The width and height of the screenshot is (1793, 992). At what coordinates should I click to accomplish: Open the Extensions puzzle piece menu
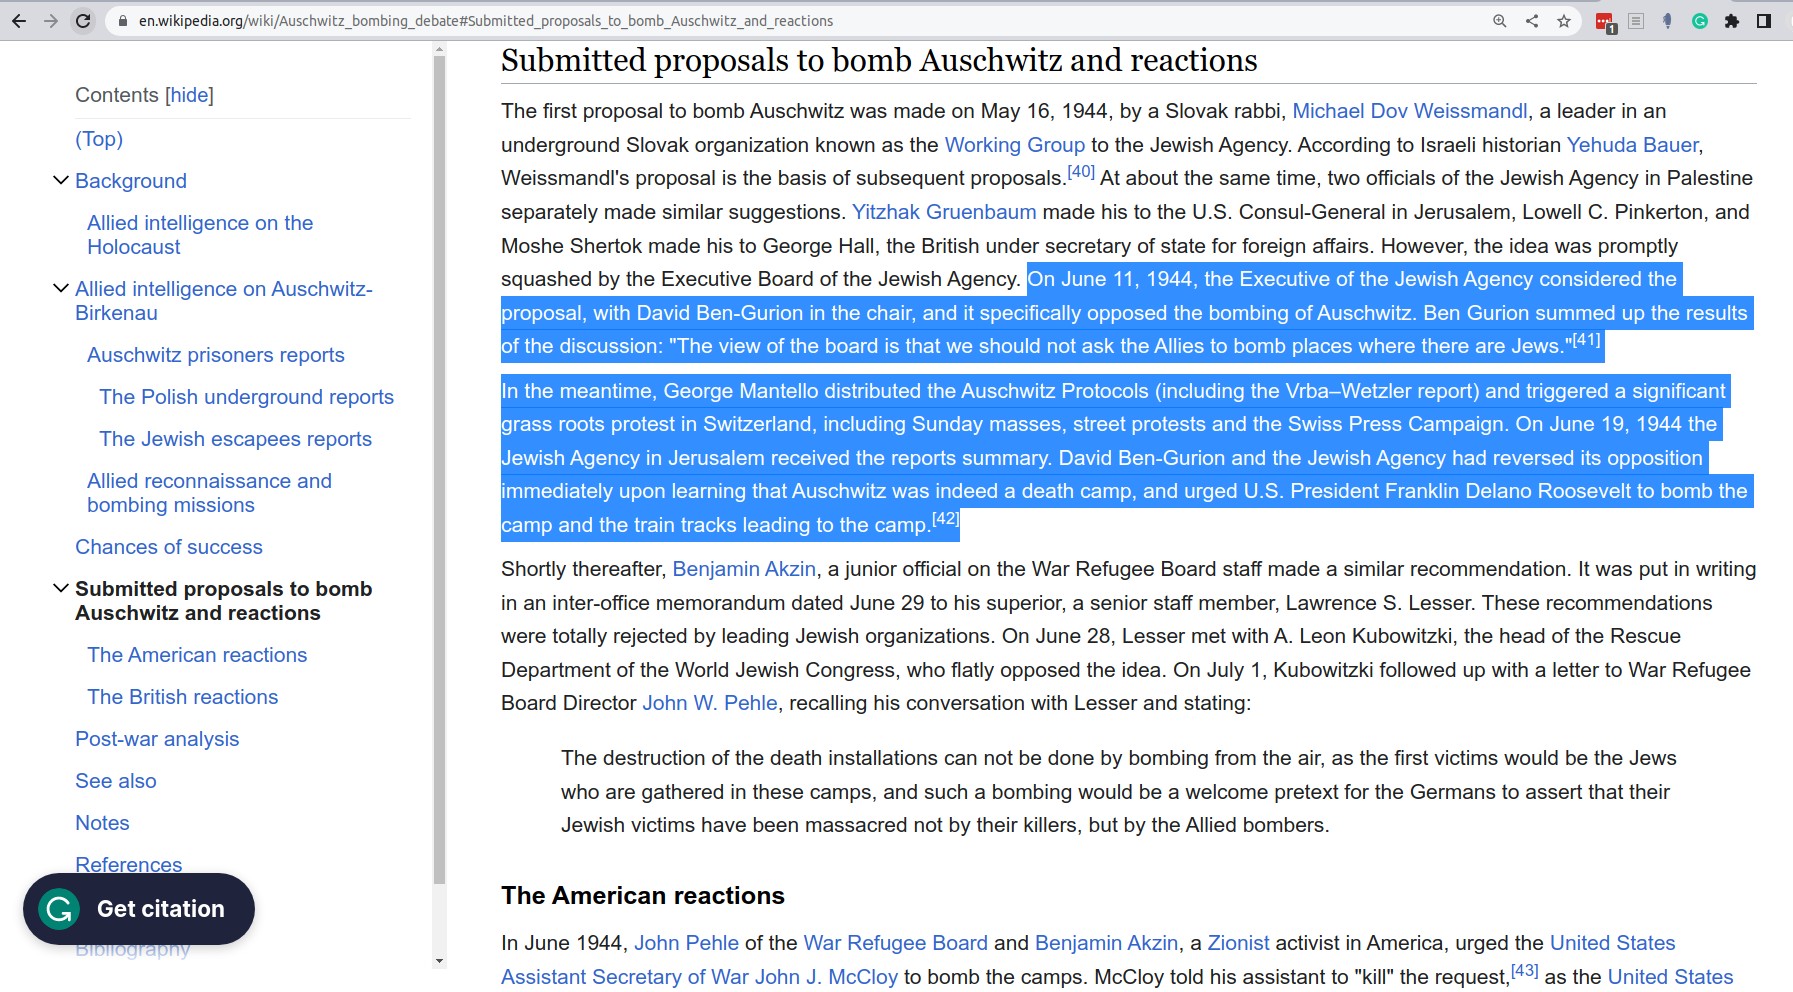tap(1732, 21)
